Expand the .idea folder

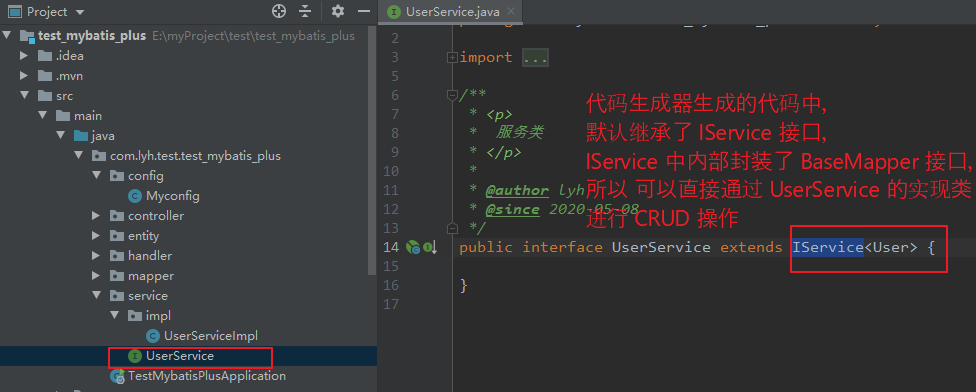(x=24, y=56)
